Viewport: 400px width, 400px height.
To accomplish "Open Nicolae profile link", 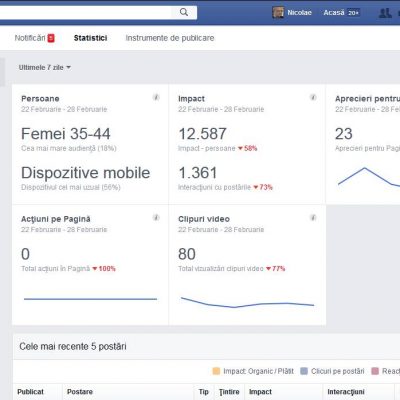I will (299, 13).
